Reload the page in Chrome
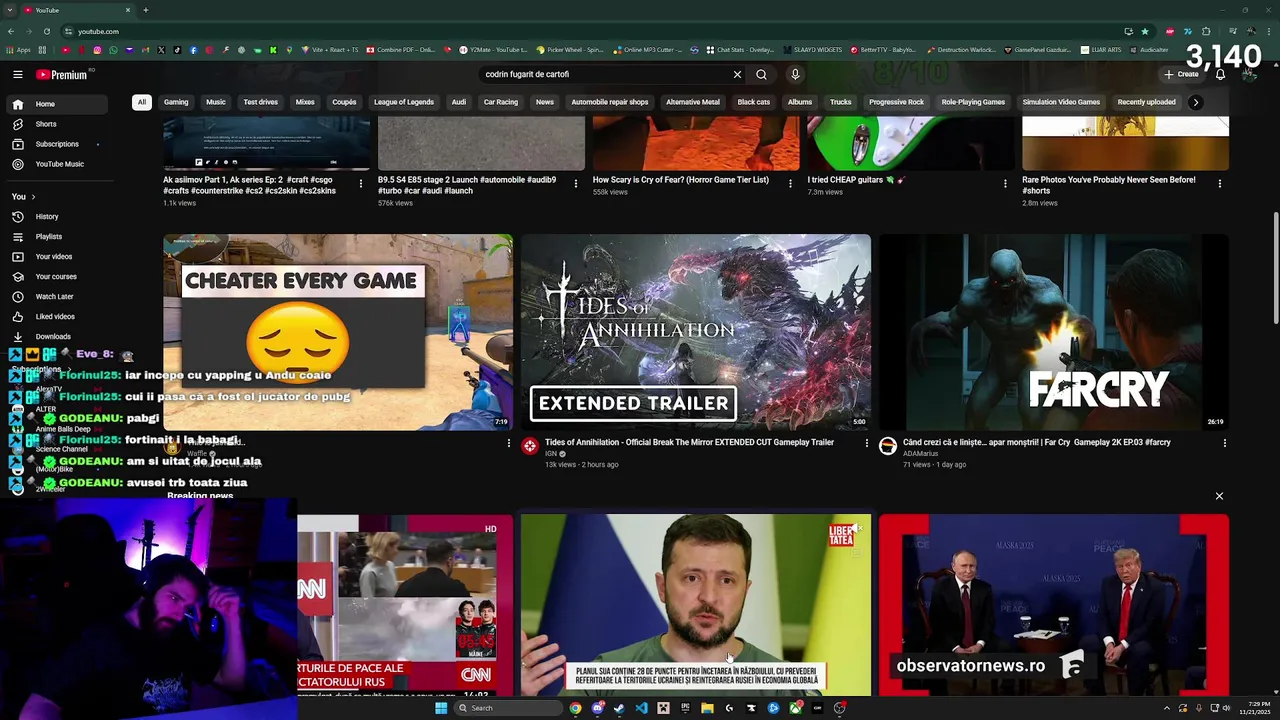Image resolution: width=1280 pixels, height=720 pixels. coord(46,31)
